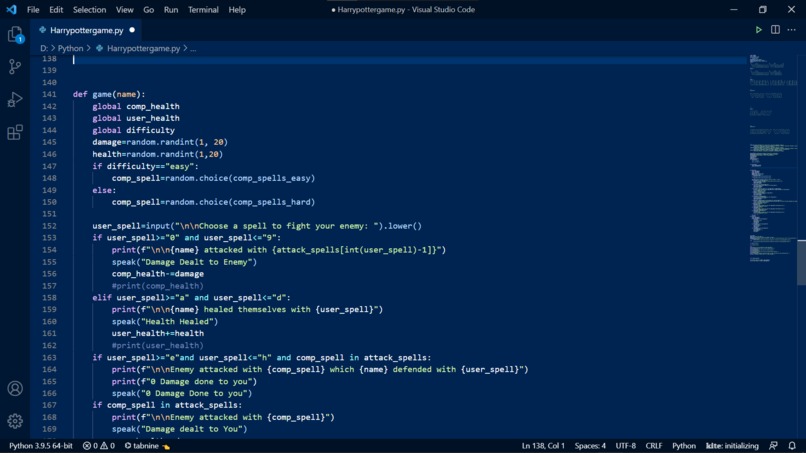Open the View menu
This screenshot has height=453, width=806.
(124, 10)
